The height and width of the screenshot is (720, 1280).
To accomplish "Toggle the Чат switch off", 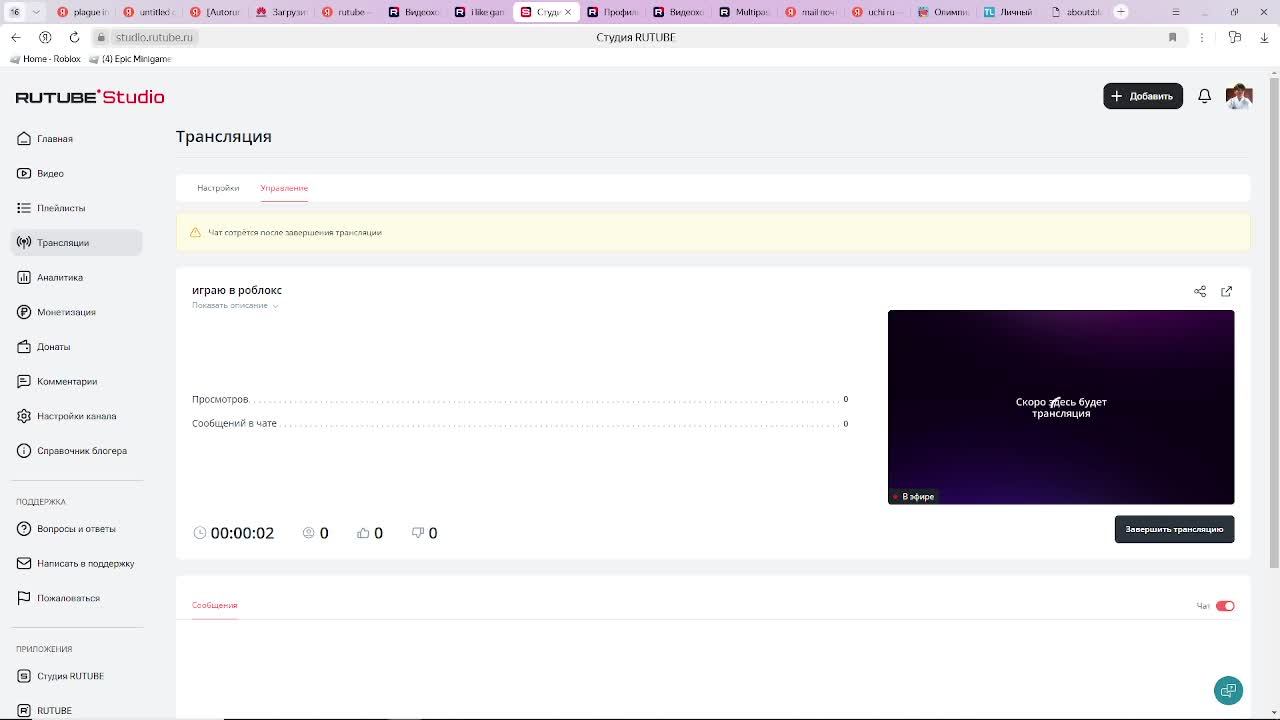I will [1225, 606].
